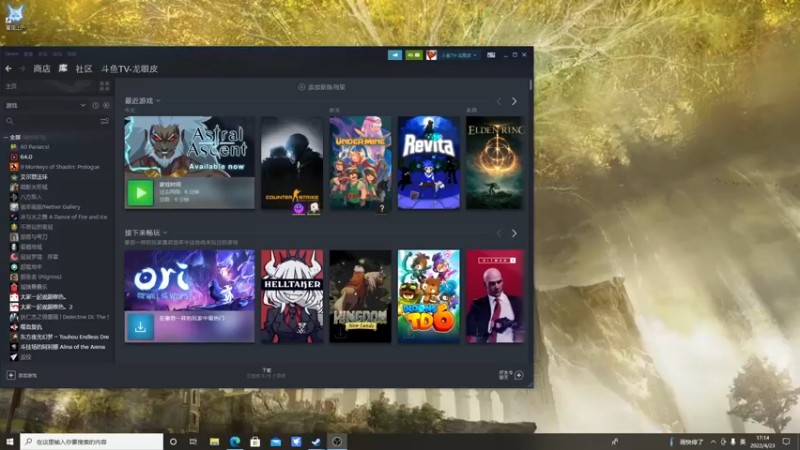Open Hitman 2 game cover
Image resolution: width=800 pixels, height=450 pixels.
(x=495, y=296)
